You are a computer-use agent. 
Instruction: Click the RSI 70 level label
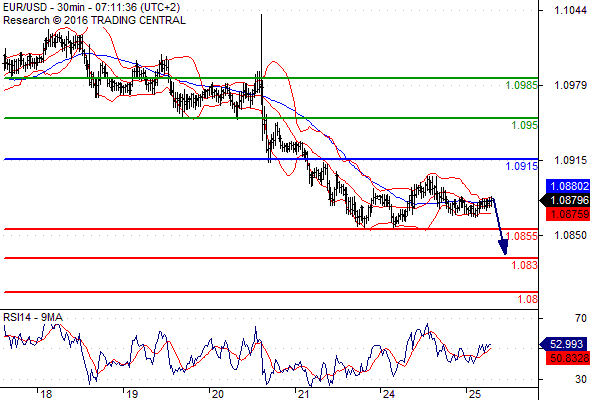[x=581, y=318]
